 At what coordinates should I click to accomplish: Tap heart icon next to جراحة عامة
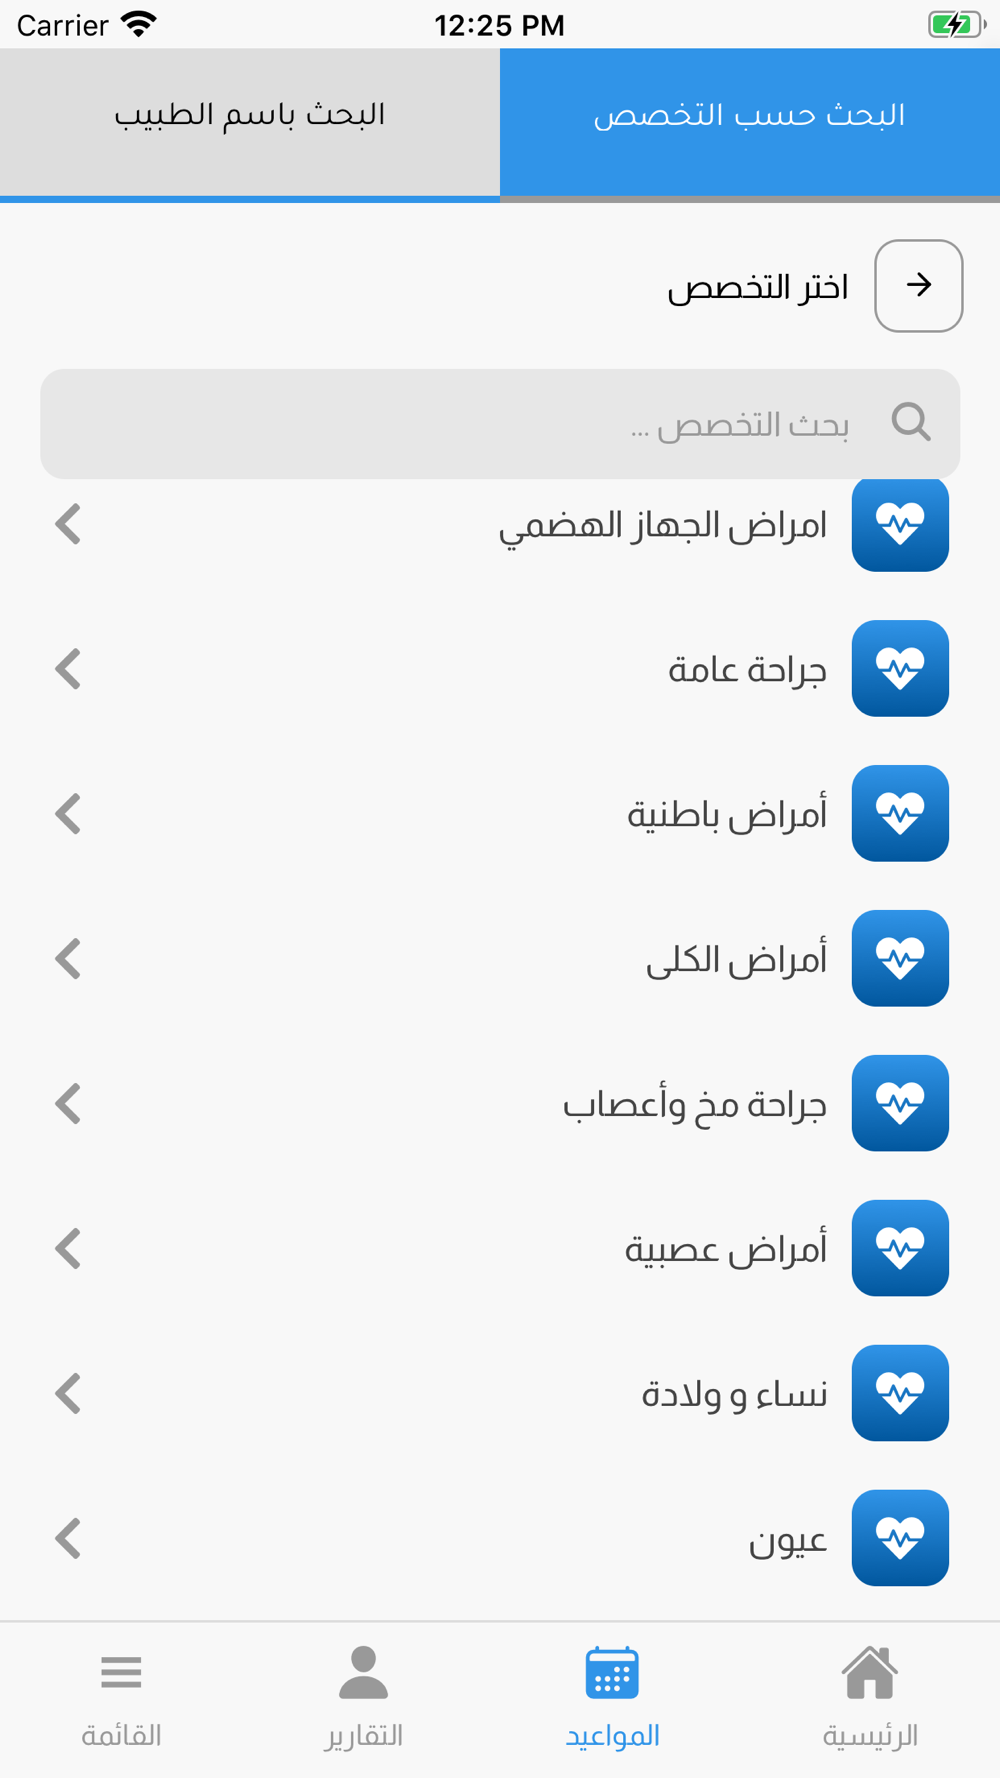900,668
